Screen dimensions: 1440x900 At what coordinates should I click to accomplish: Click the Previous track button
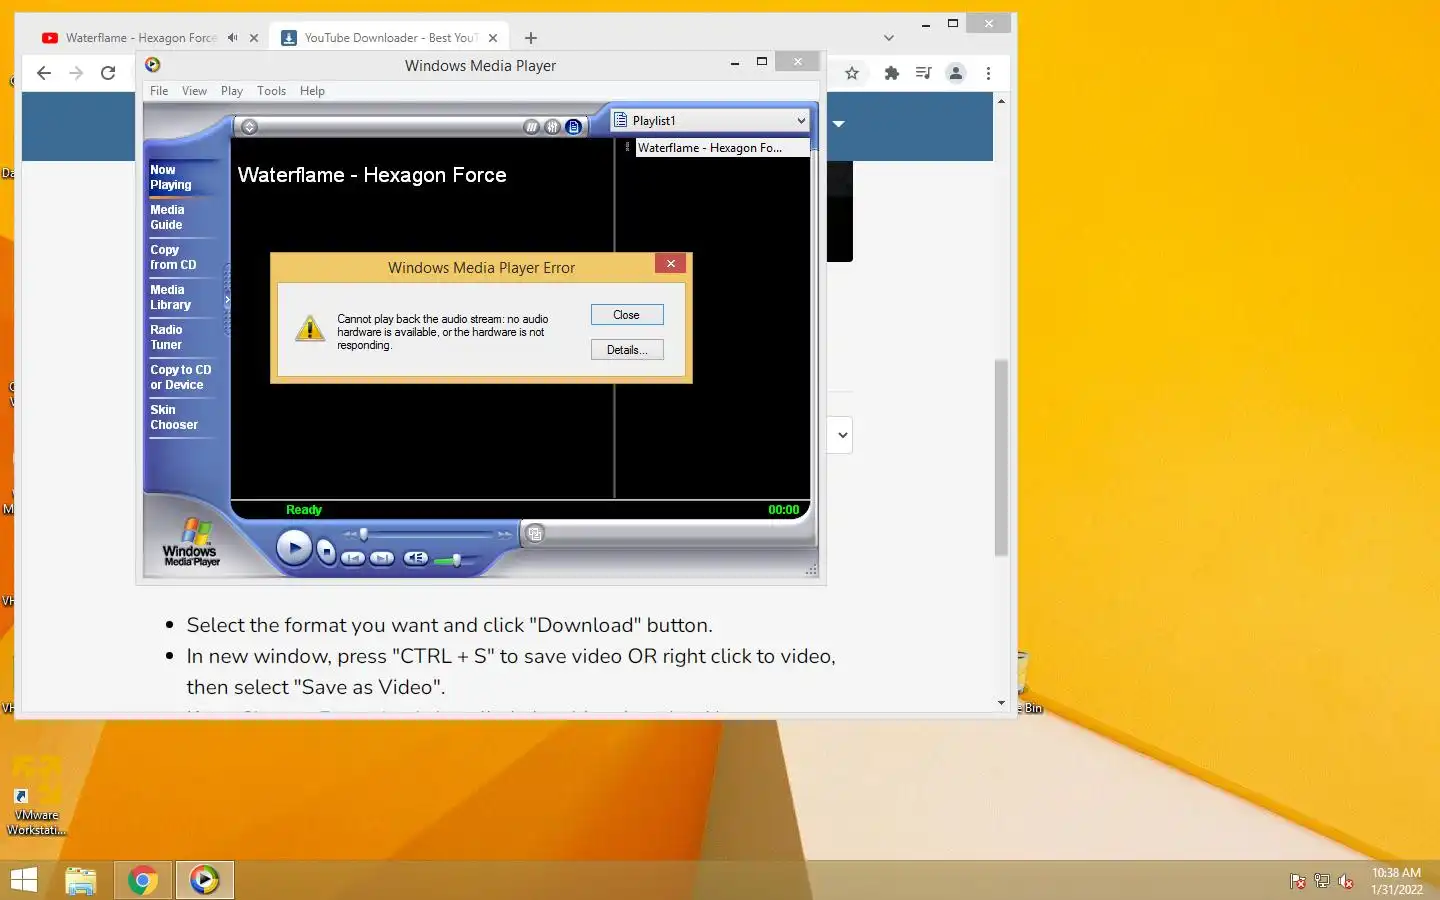pyautogui.click(x=353, y=558)
